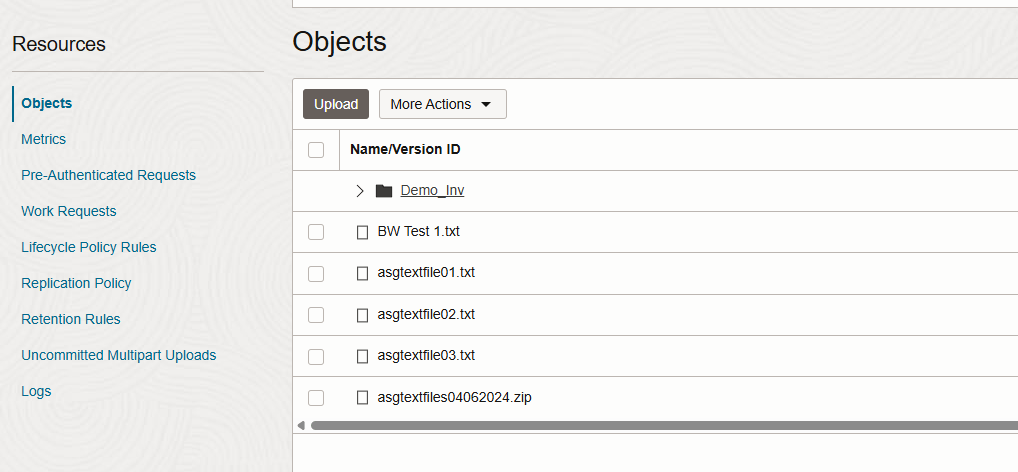Open Metrics in the Resources menu

(43, 139)
